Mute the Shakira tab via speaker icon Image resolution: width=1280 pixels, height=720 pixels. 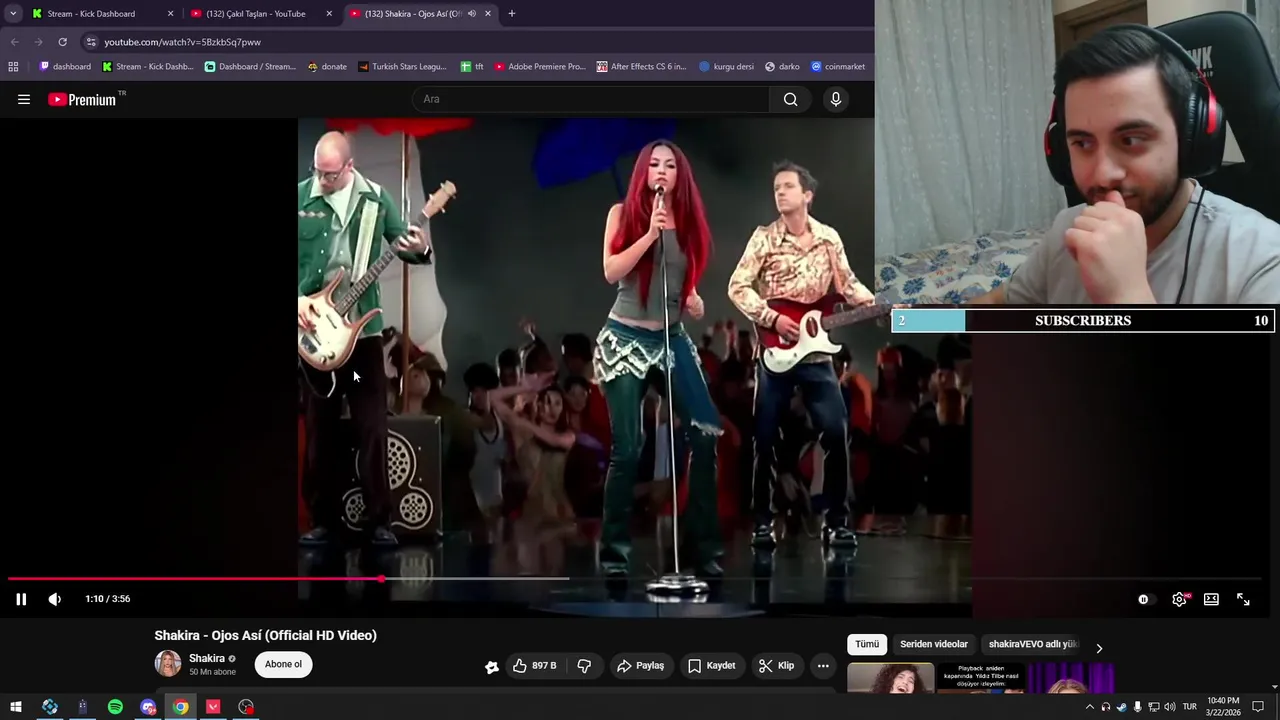(x=471, y=14)
